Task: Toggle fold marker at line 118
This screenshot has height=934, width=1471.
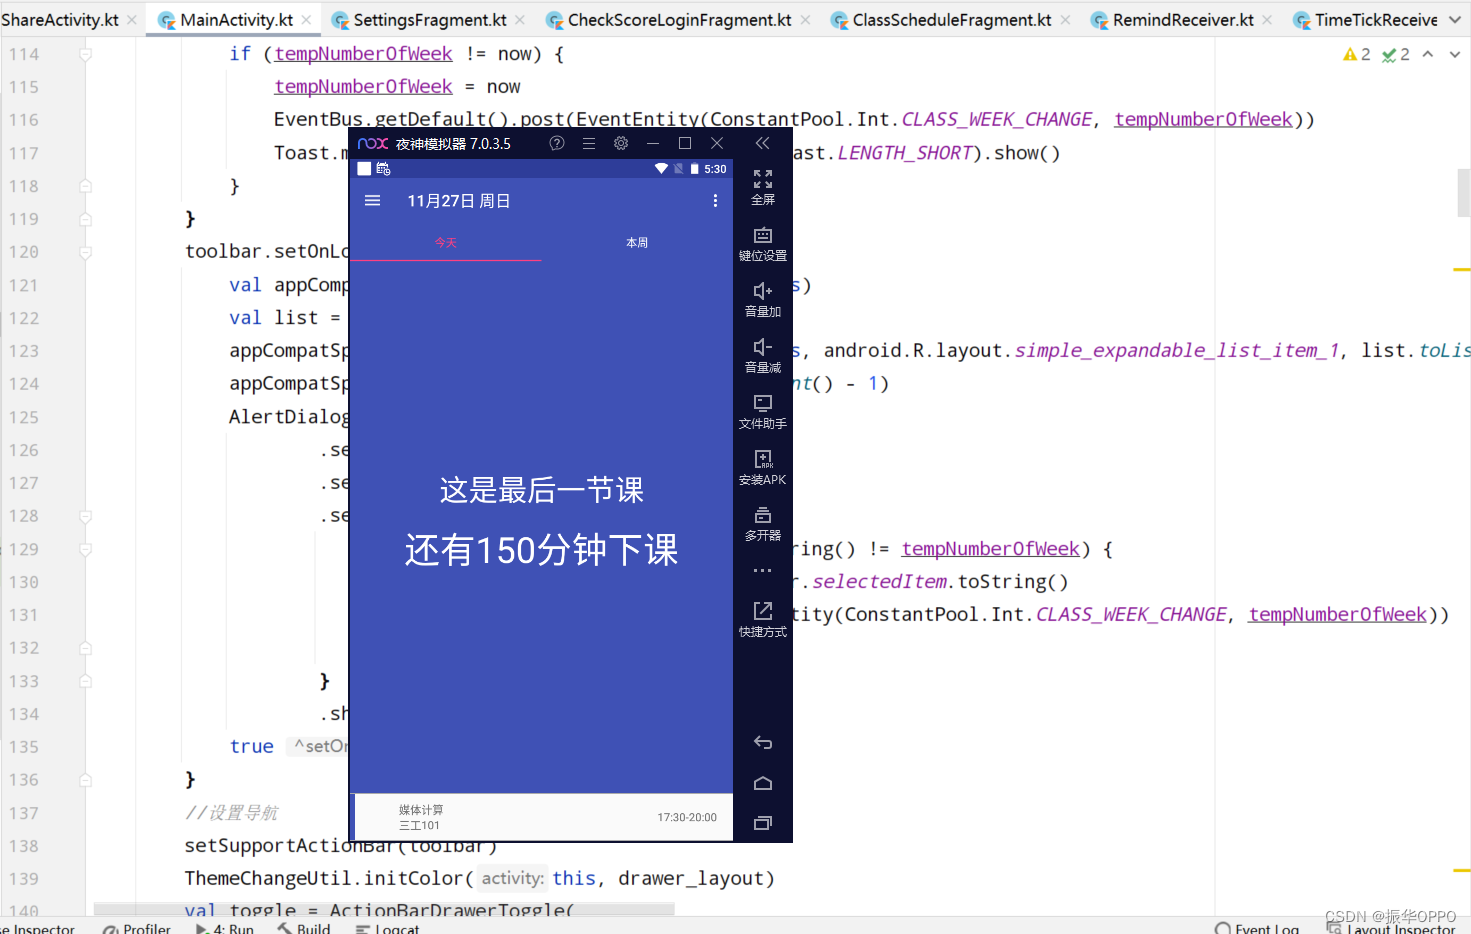Action: point(86,186)
